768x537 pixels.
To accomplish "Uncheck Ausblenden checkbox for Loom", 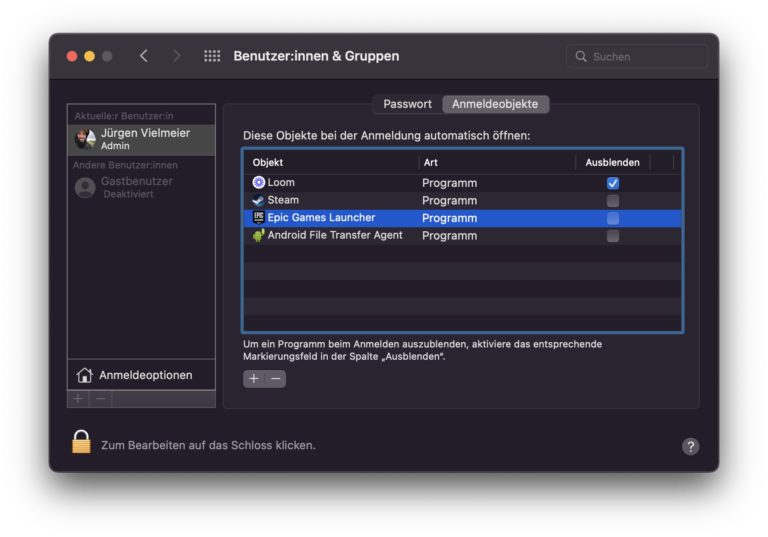I will click(613, 183).
